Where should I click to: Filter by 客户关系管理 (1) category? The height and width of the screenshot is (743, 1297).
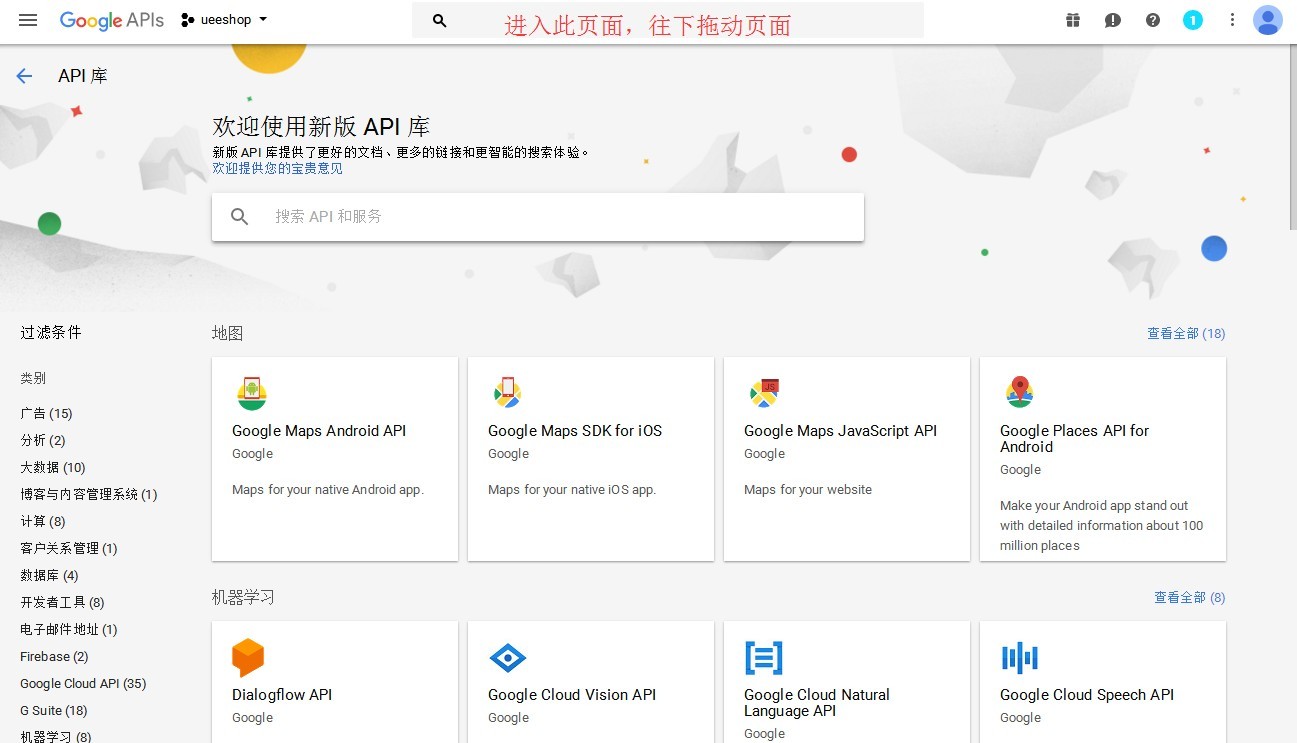coord(69,548)
